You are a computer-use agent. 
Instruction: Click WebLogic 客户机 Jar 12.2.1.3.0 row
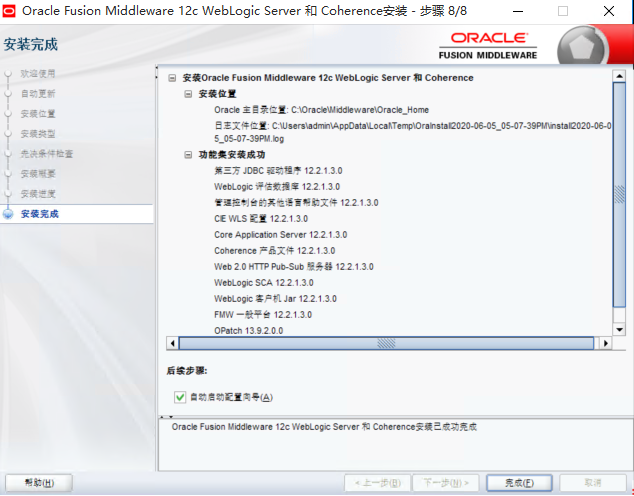[275, 299]
